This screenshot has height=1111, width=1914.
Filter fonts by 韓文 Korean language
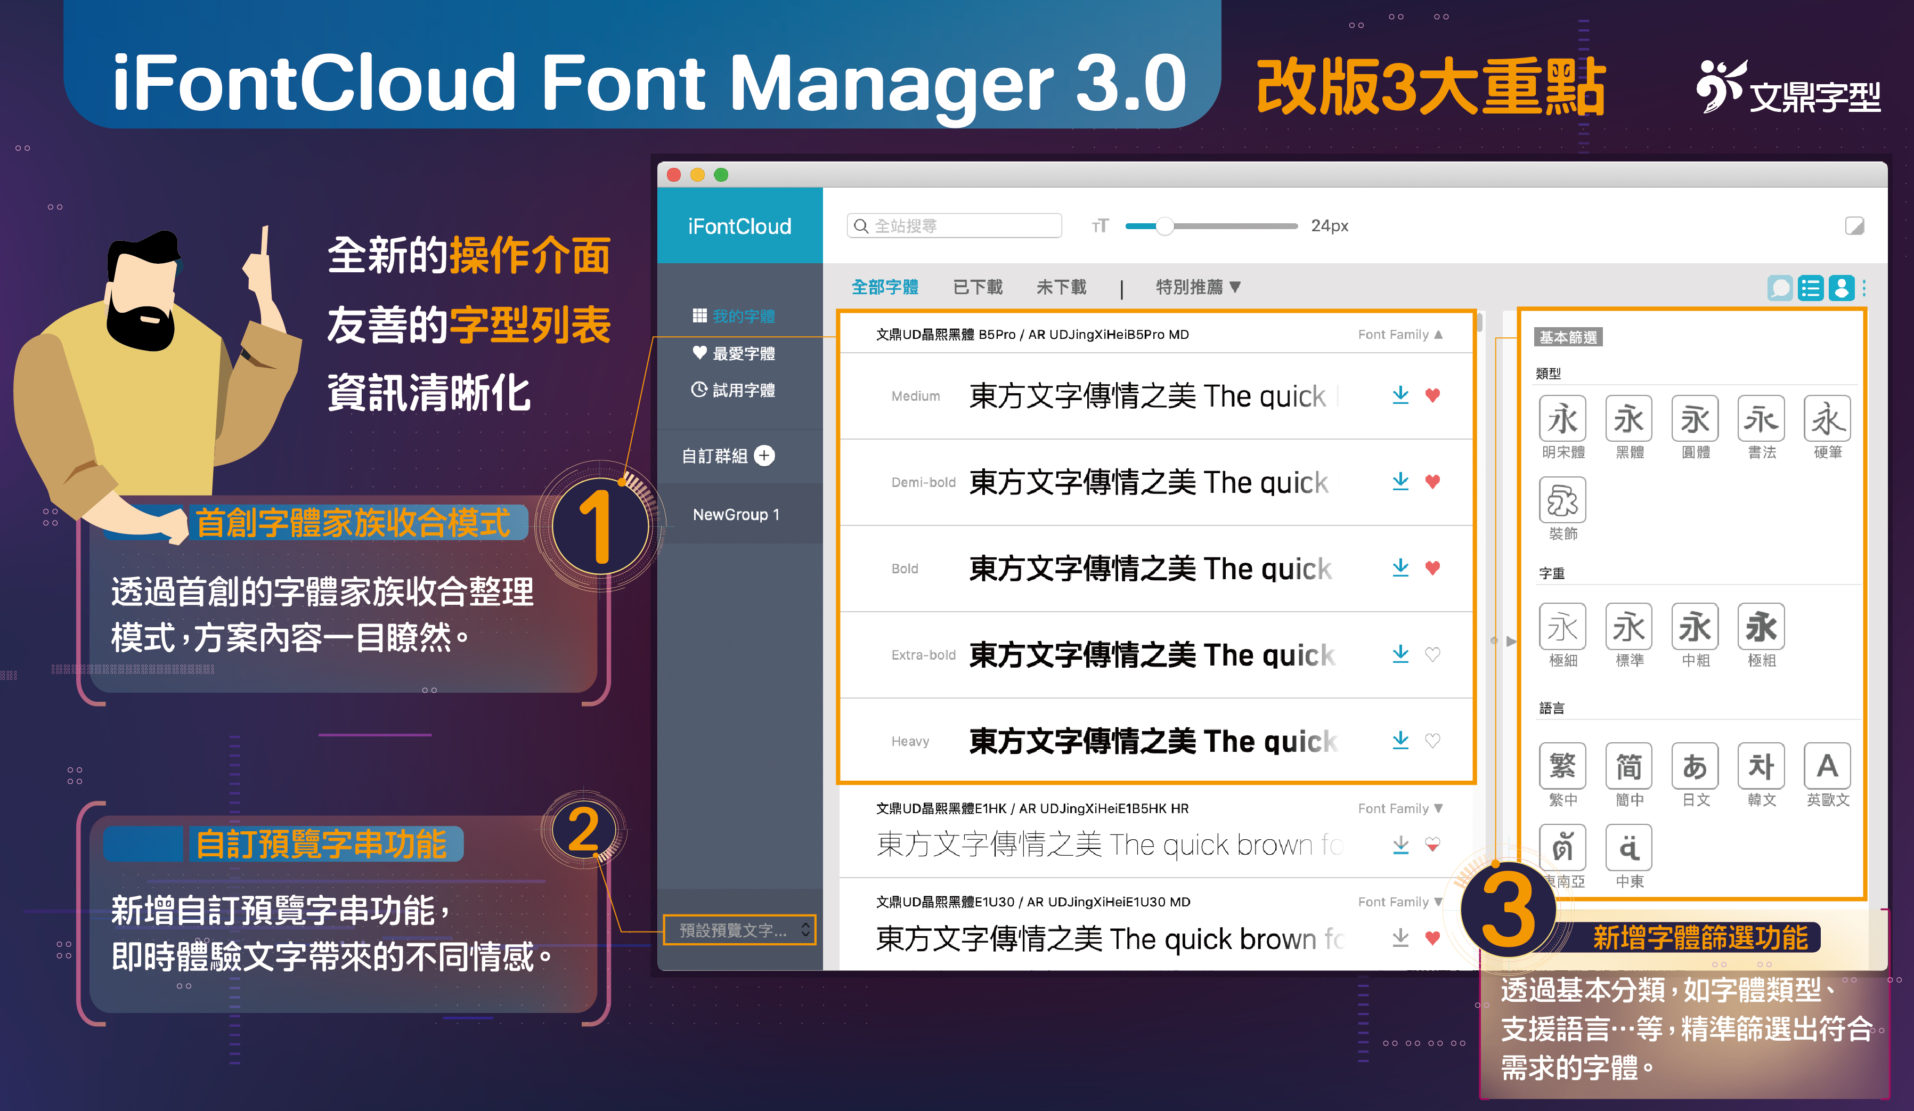(1761, 767)
